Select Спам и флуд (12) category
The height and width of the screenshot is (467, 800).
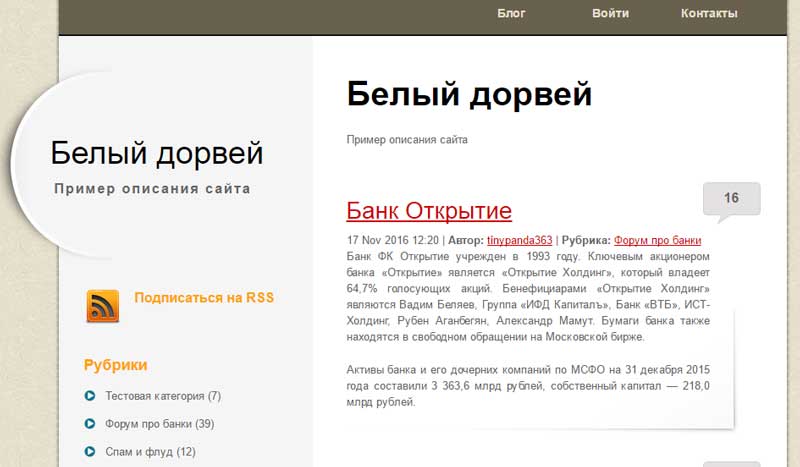pos(151,452)
